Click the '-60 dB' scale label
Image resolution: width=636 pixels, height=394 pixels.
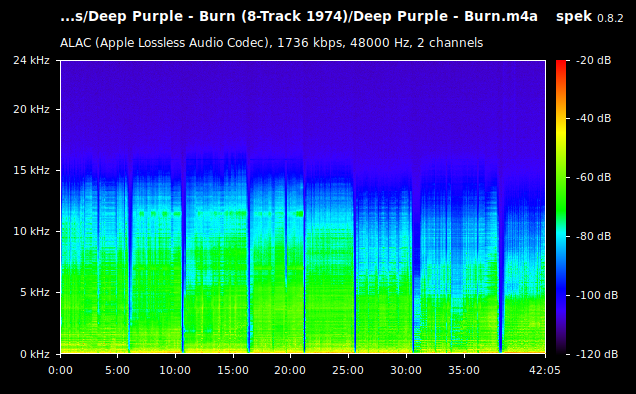[593, 177]
